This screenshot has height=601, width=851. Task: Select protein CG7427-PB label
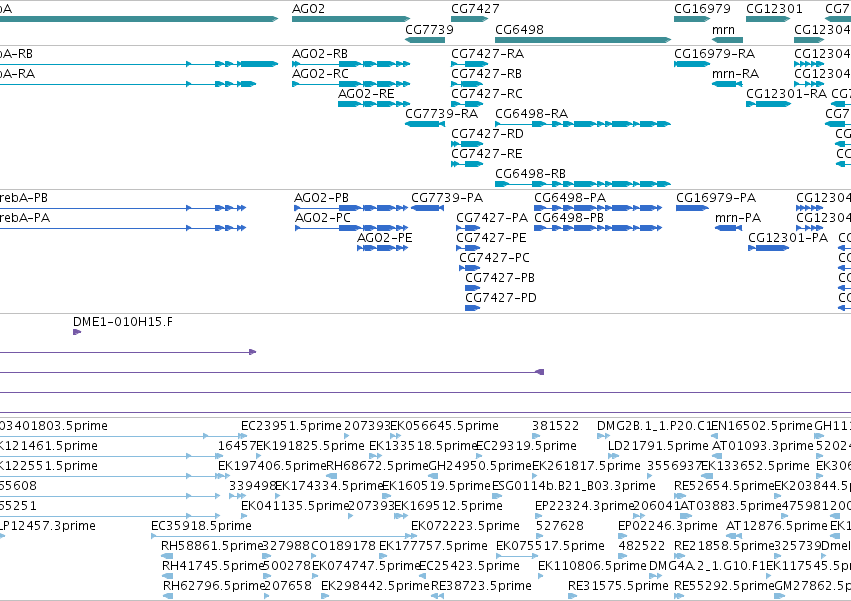coord(500,278)
